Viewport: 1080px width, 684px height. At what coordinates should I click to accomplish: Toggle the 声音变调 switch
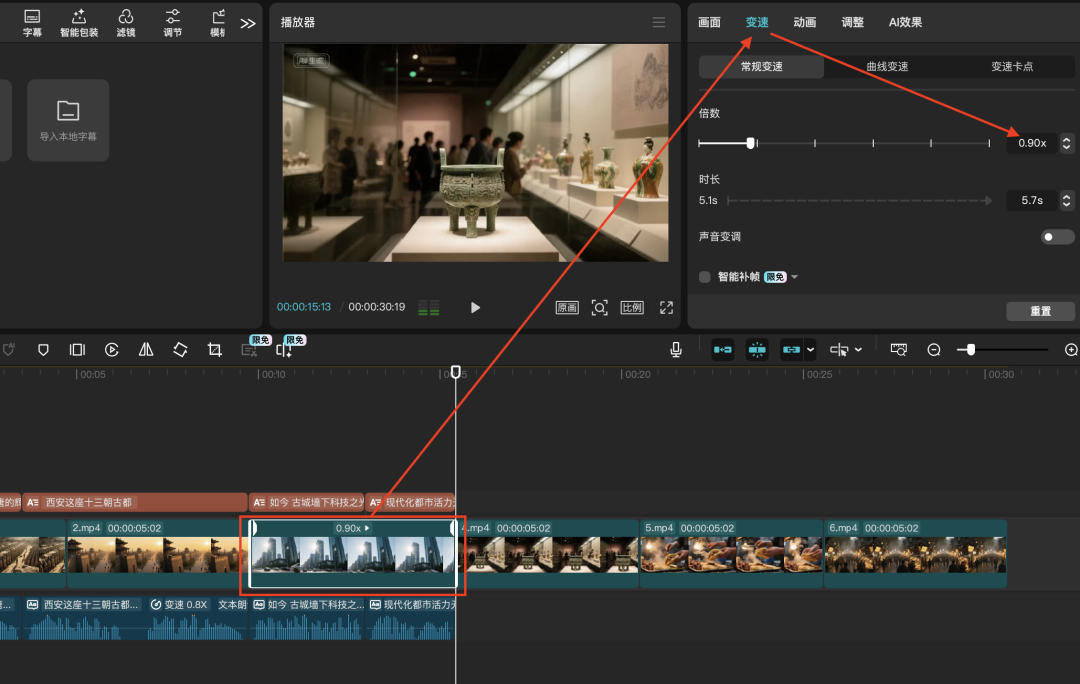pyautogui.click(x=1057, y=237)
